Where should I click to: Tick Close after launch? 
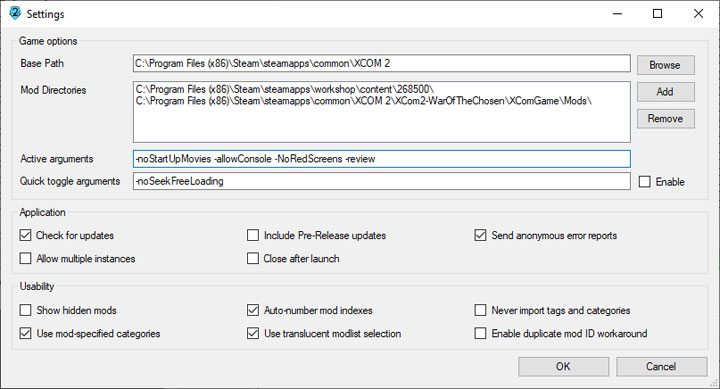tap(253, 259)
